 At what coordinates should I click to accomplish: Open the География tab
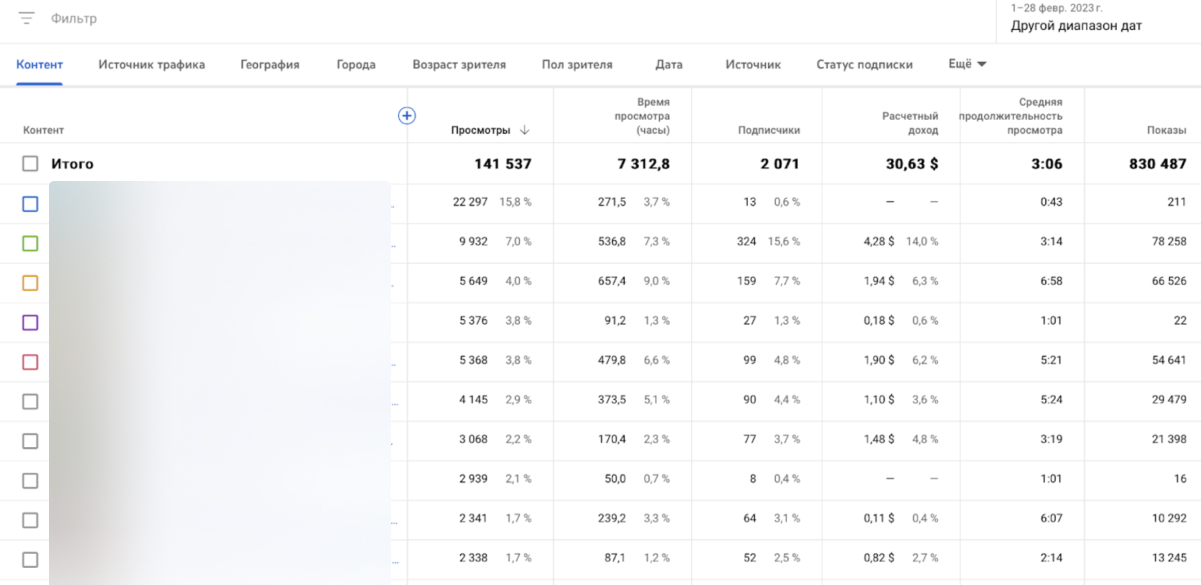coord(270,65)
